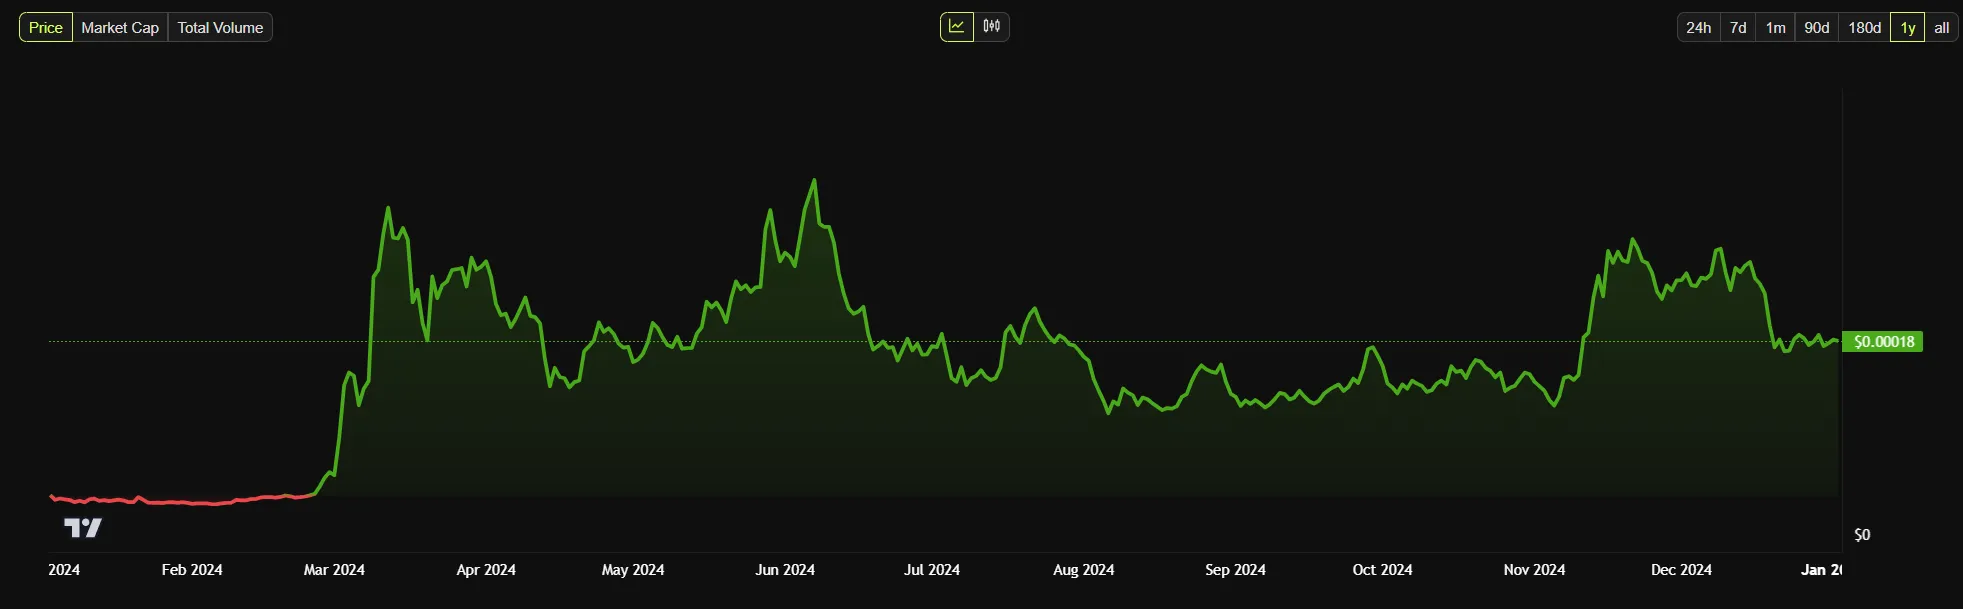This screenshot has width=1963, height=609.
Task: Click the Jun 2024 price peak
Action: (814, 181)
